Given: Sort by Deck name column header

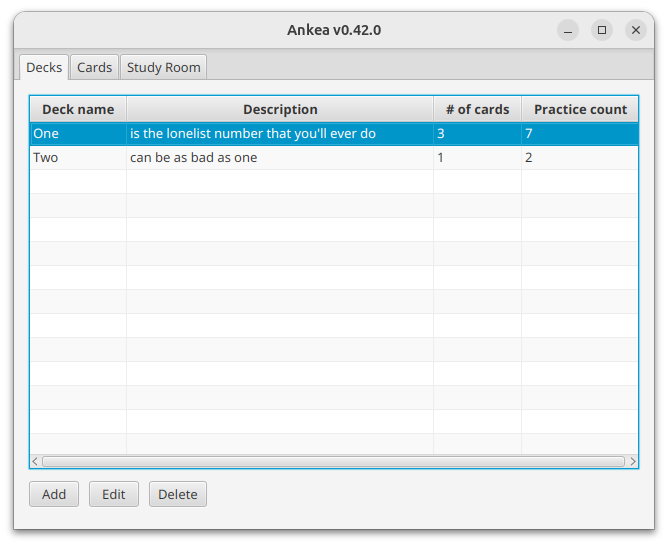Looking at the screenshot, I should click(78, 109).
